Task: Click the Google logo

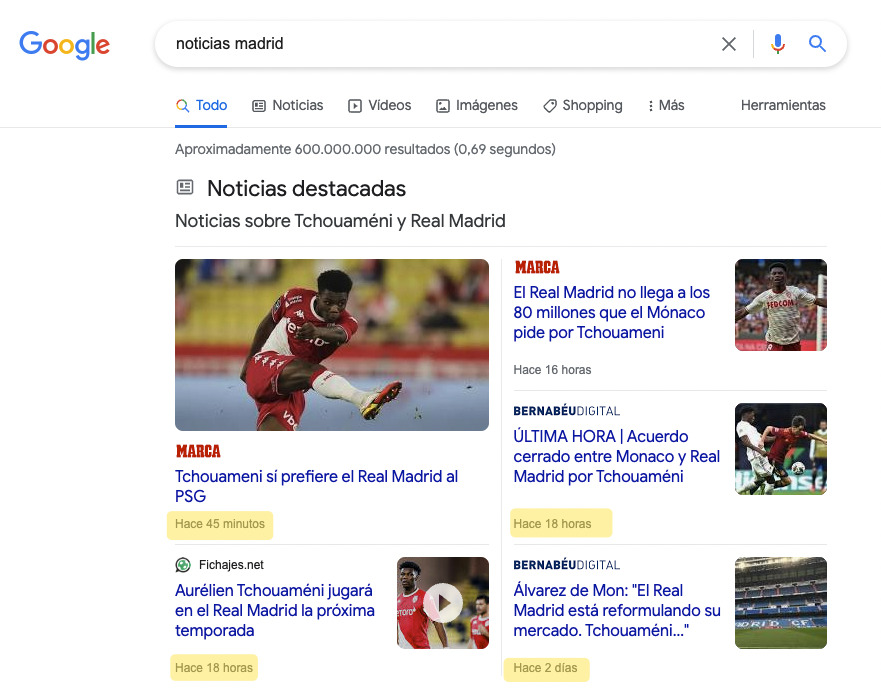Action: click(x=64, y=45)
